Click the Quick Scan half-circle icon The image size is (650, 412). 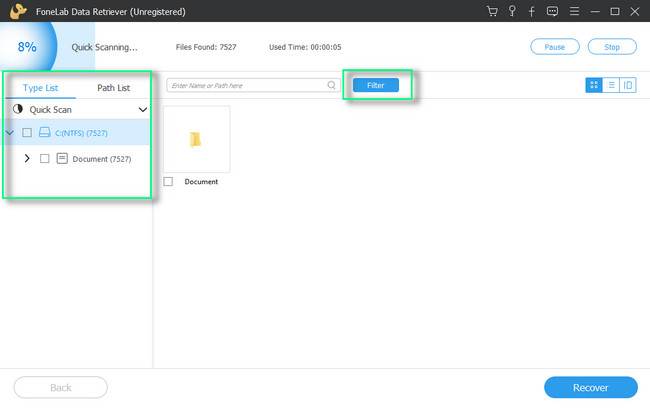click(x=18, y=109)
